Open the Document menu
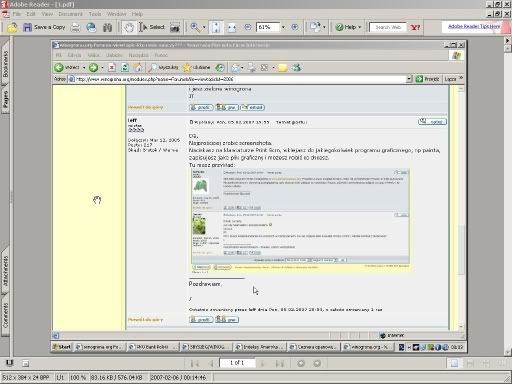This screenshot has height=384, width=512. (x=70, y=14)
